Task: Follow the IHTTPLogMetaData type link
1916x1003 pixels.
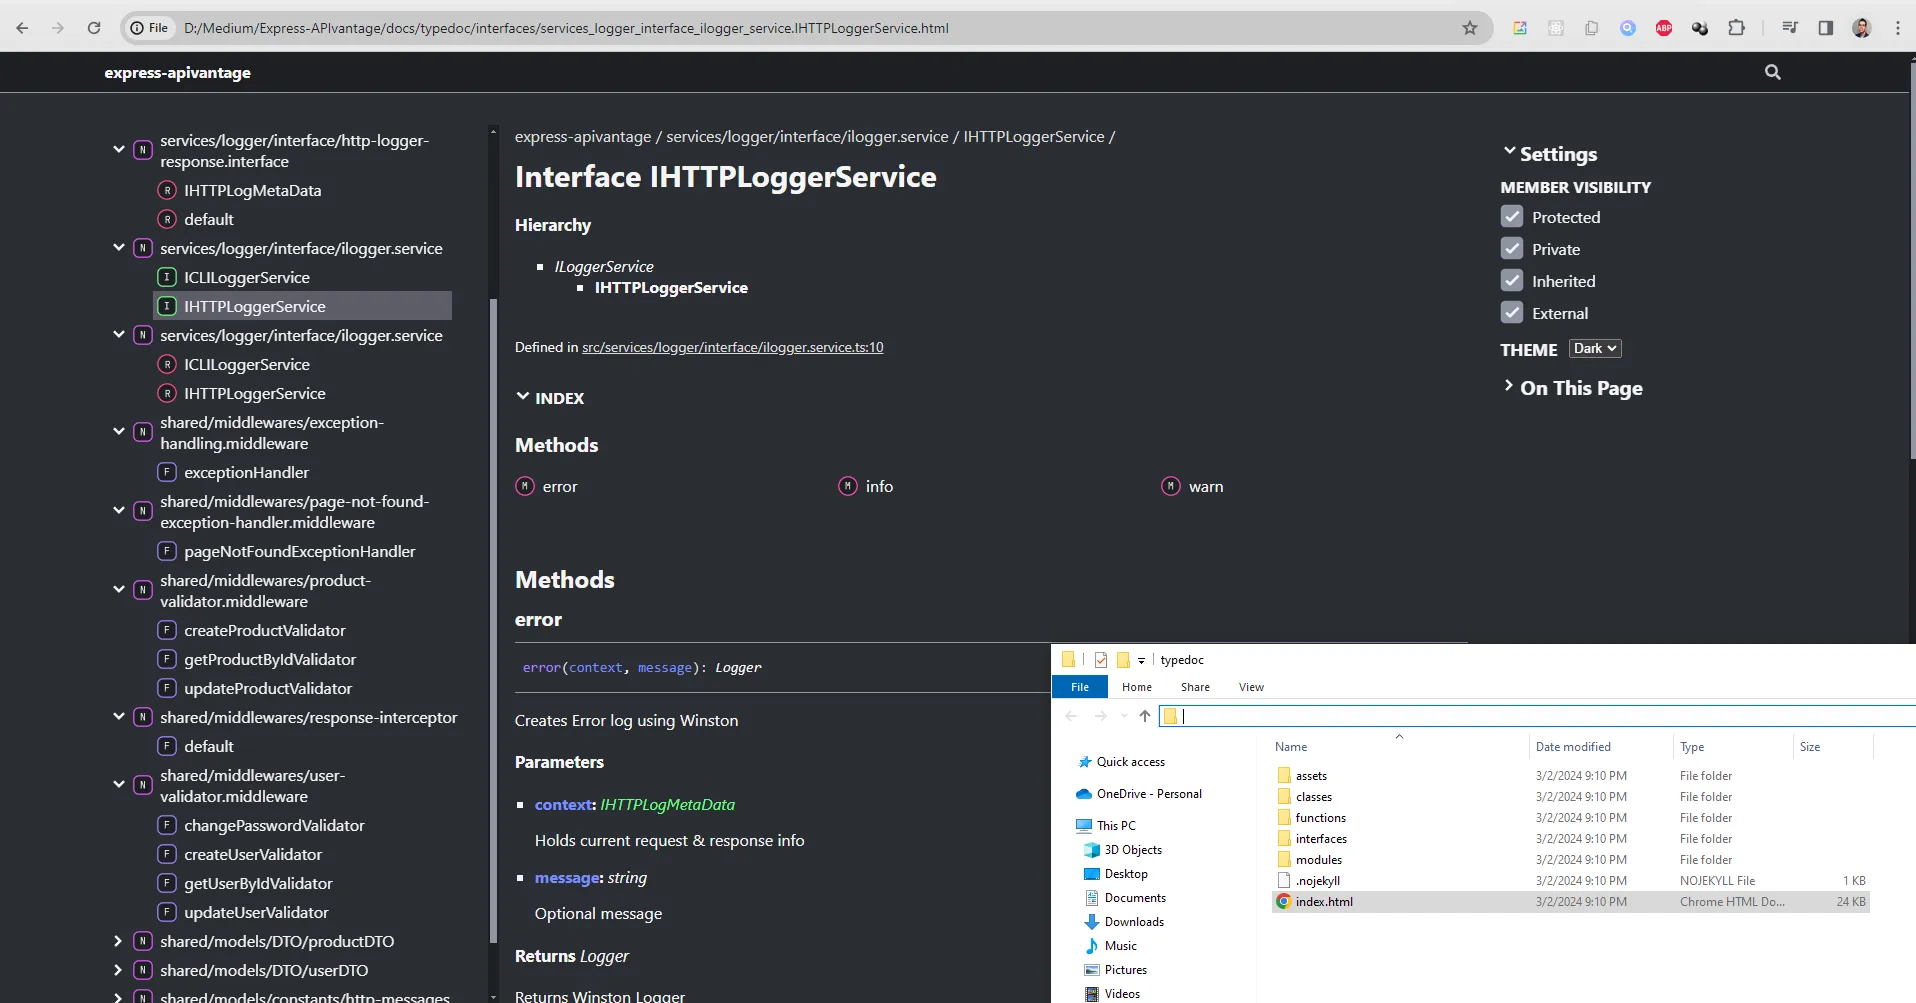Action: (x=667, y=804)
